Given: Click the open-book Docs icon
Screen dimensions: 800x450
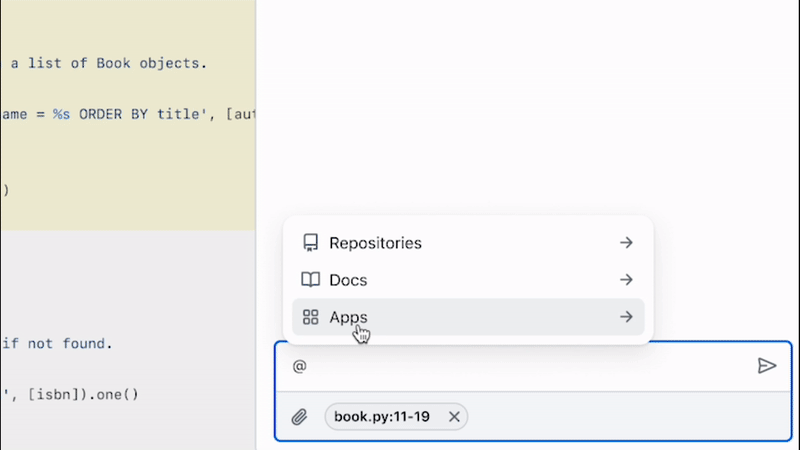Looking at the screenshot, I should click(x=311, y=280).
